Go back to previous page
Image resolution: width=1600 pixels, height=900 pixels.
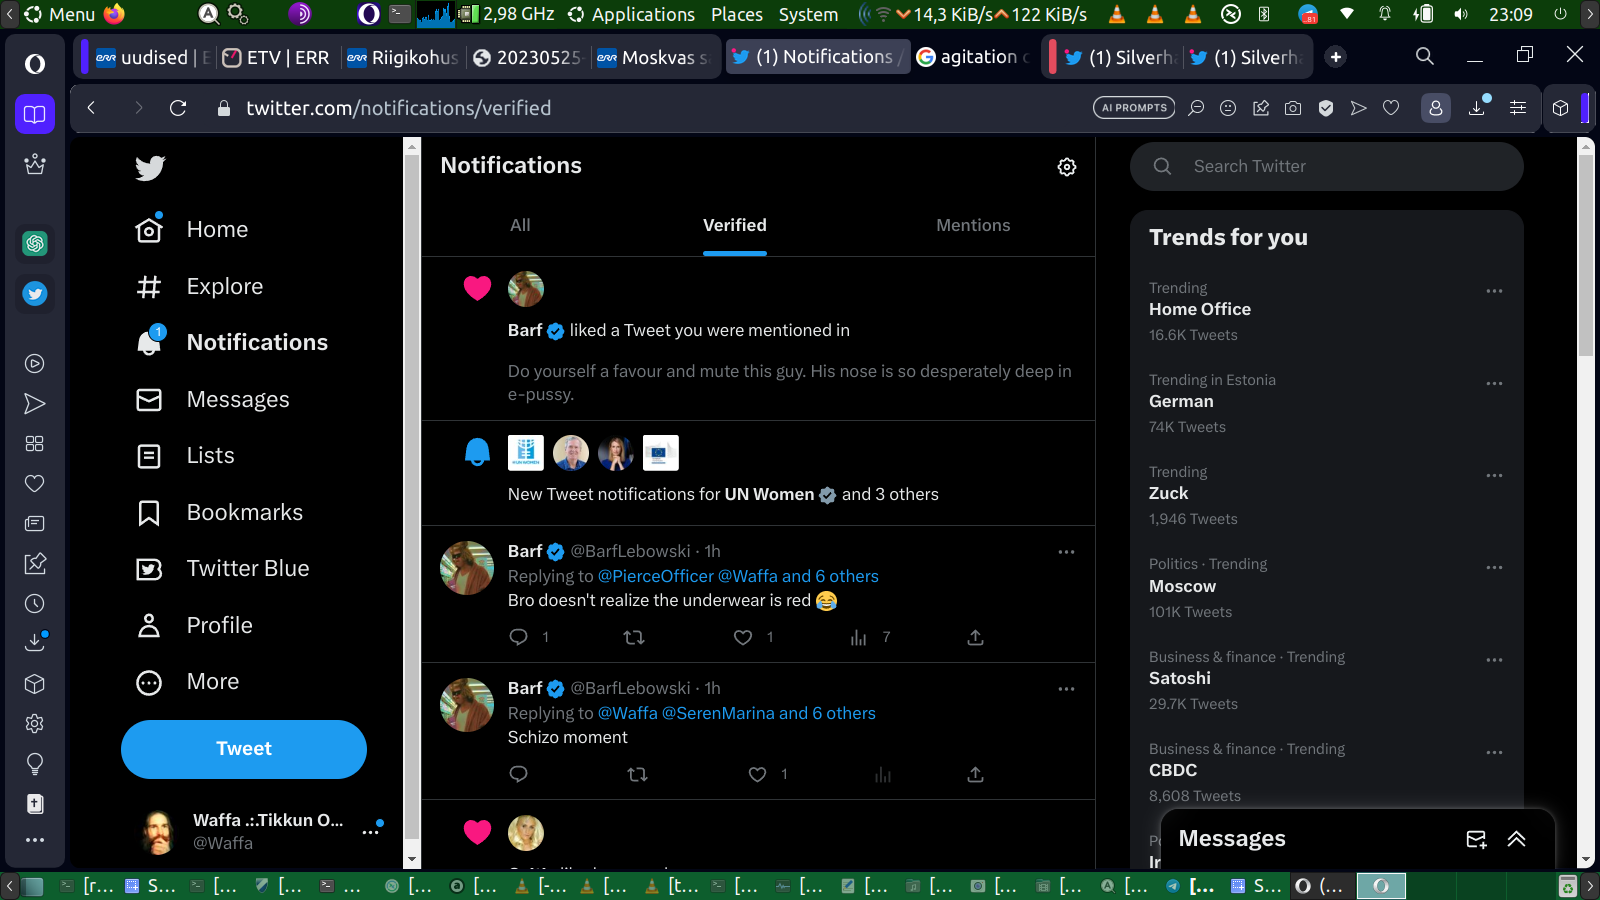coord(91,108)
